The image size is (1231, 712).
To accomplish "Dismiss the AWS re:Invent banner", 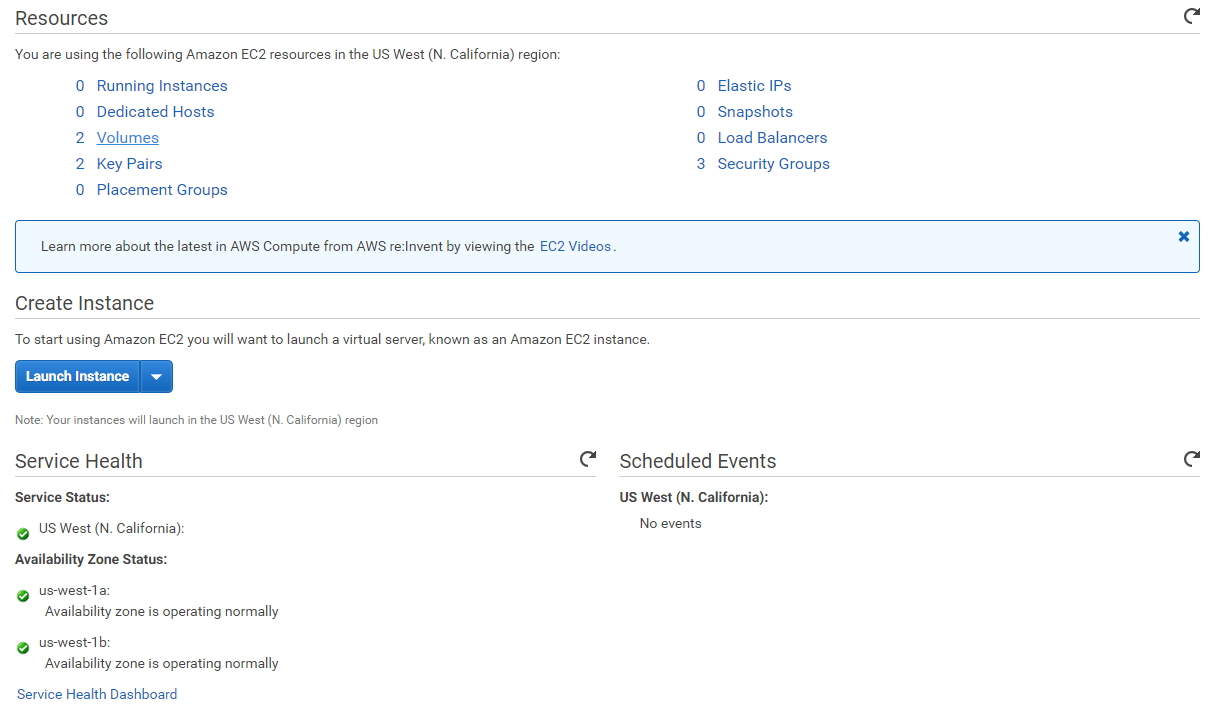I will 1184,237.
